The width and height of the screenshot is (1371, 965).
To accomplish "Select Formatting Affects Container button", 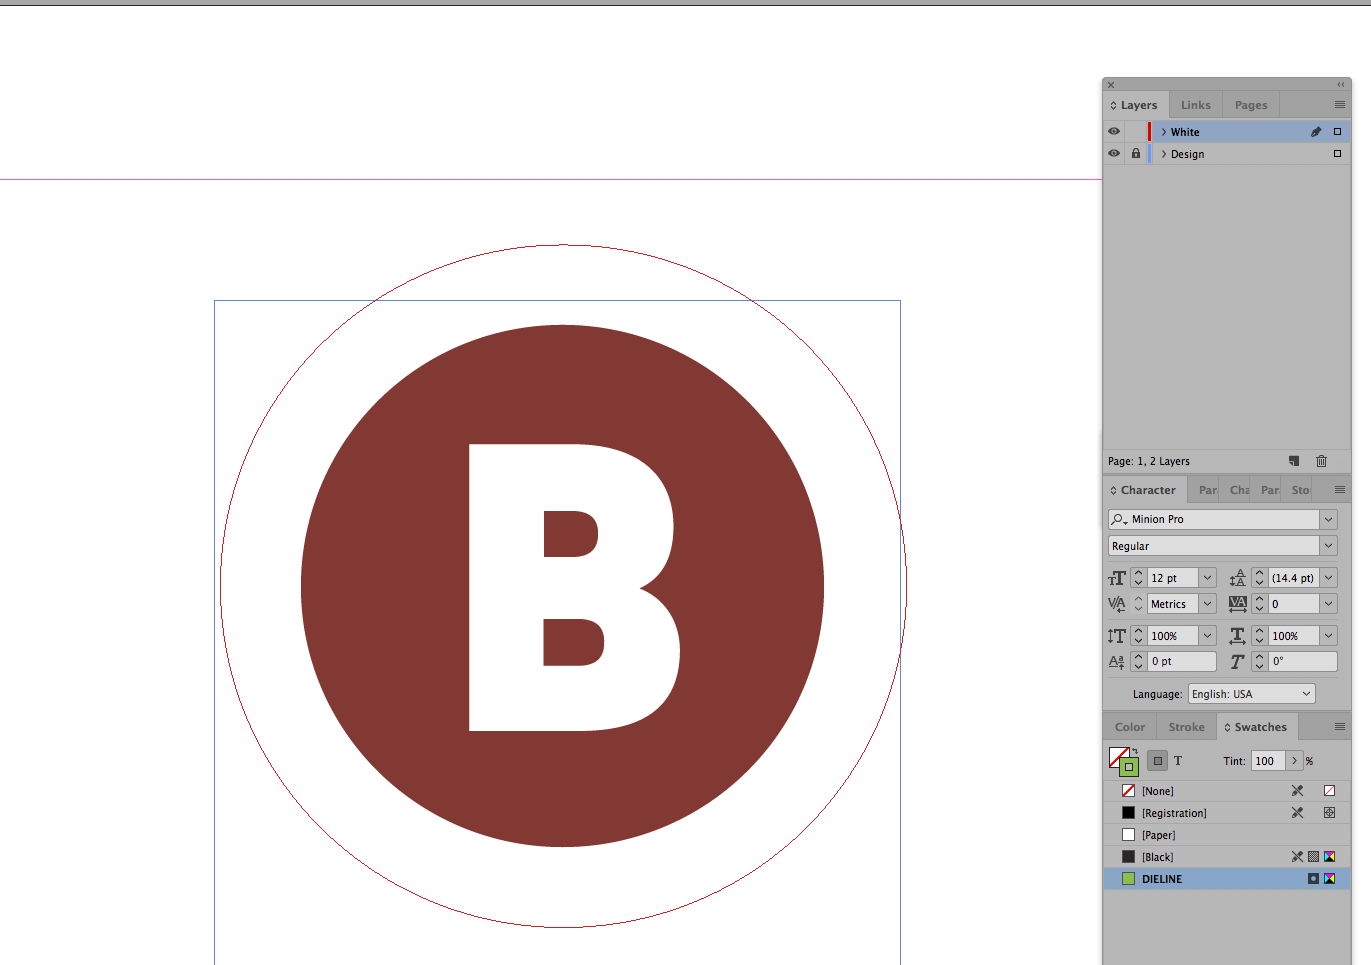I will tap(1158, 761).
